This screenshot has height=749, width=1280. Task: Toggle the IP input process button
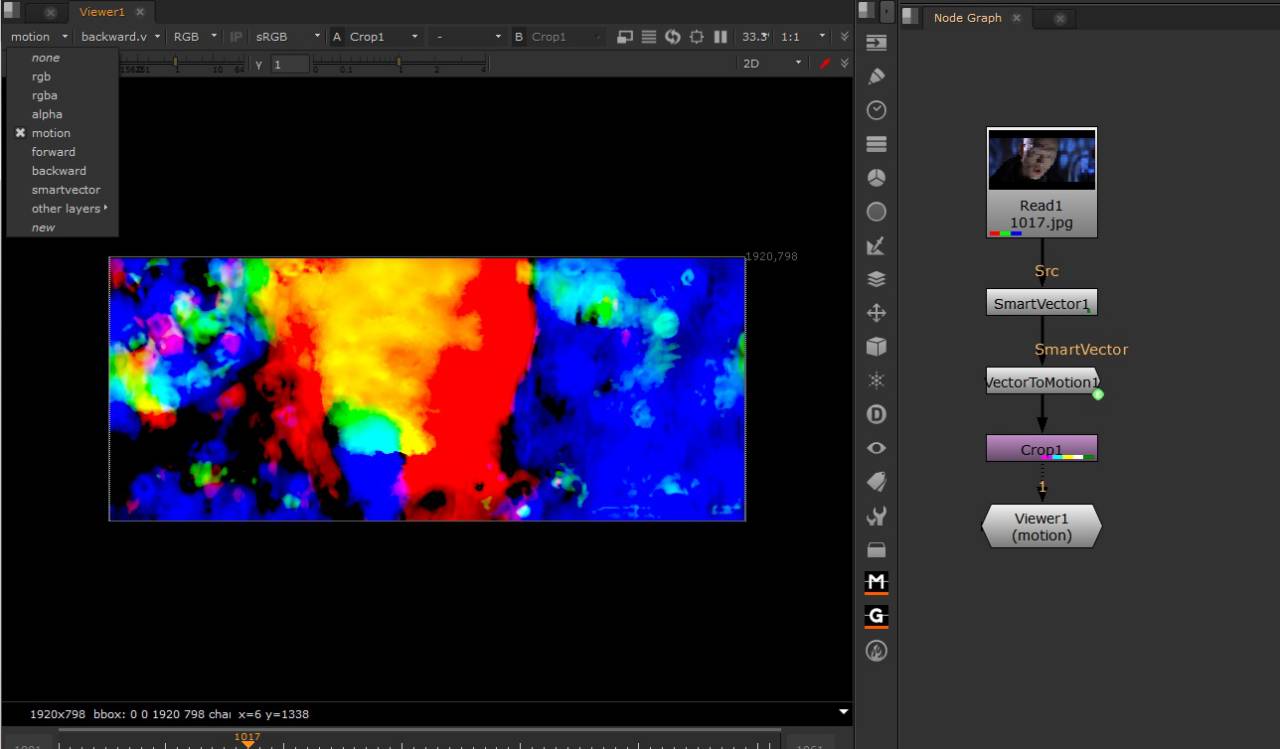click(236, 37)
